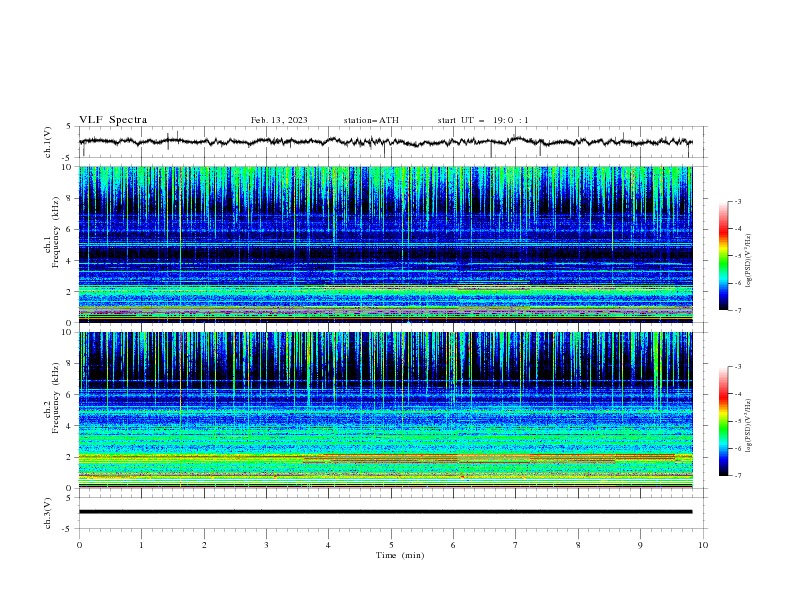This screenshot has width=792, height=612.
Task: Click the ch.3 voltage flat trace panel
Action: click(392, 513)
